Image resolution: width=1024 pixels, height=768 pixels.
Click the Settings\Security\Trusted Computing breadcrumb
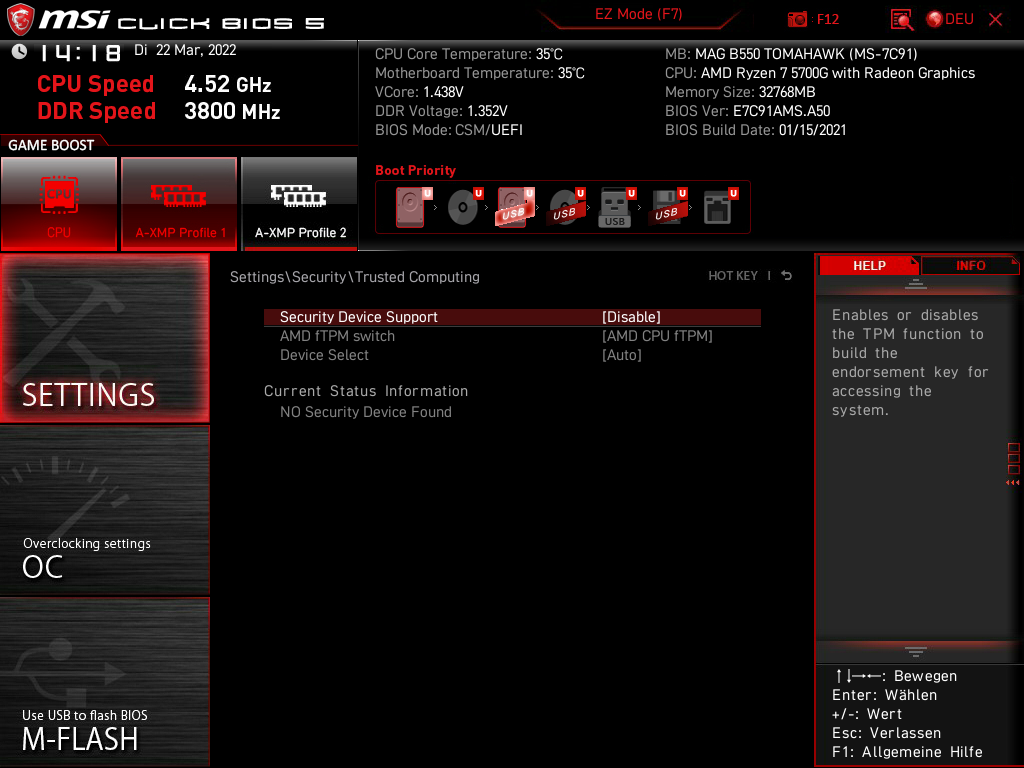click(355, 277)
